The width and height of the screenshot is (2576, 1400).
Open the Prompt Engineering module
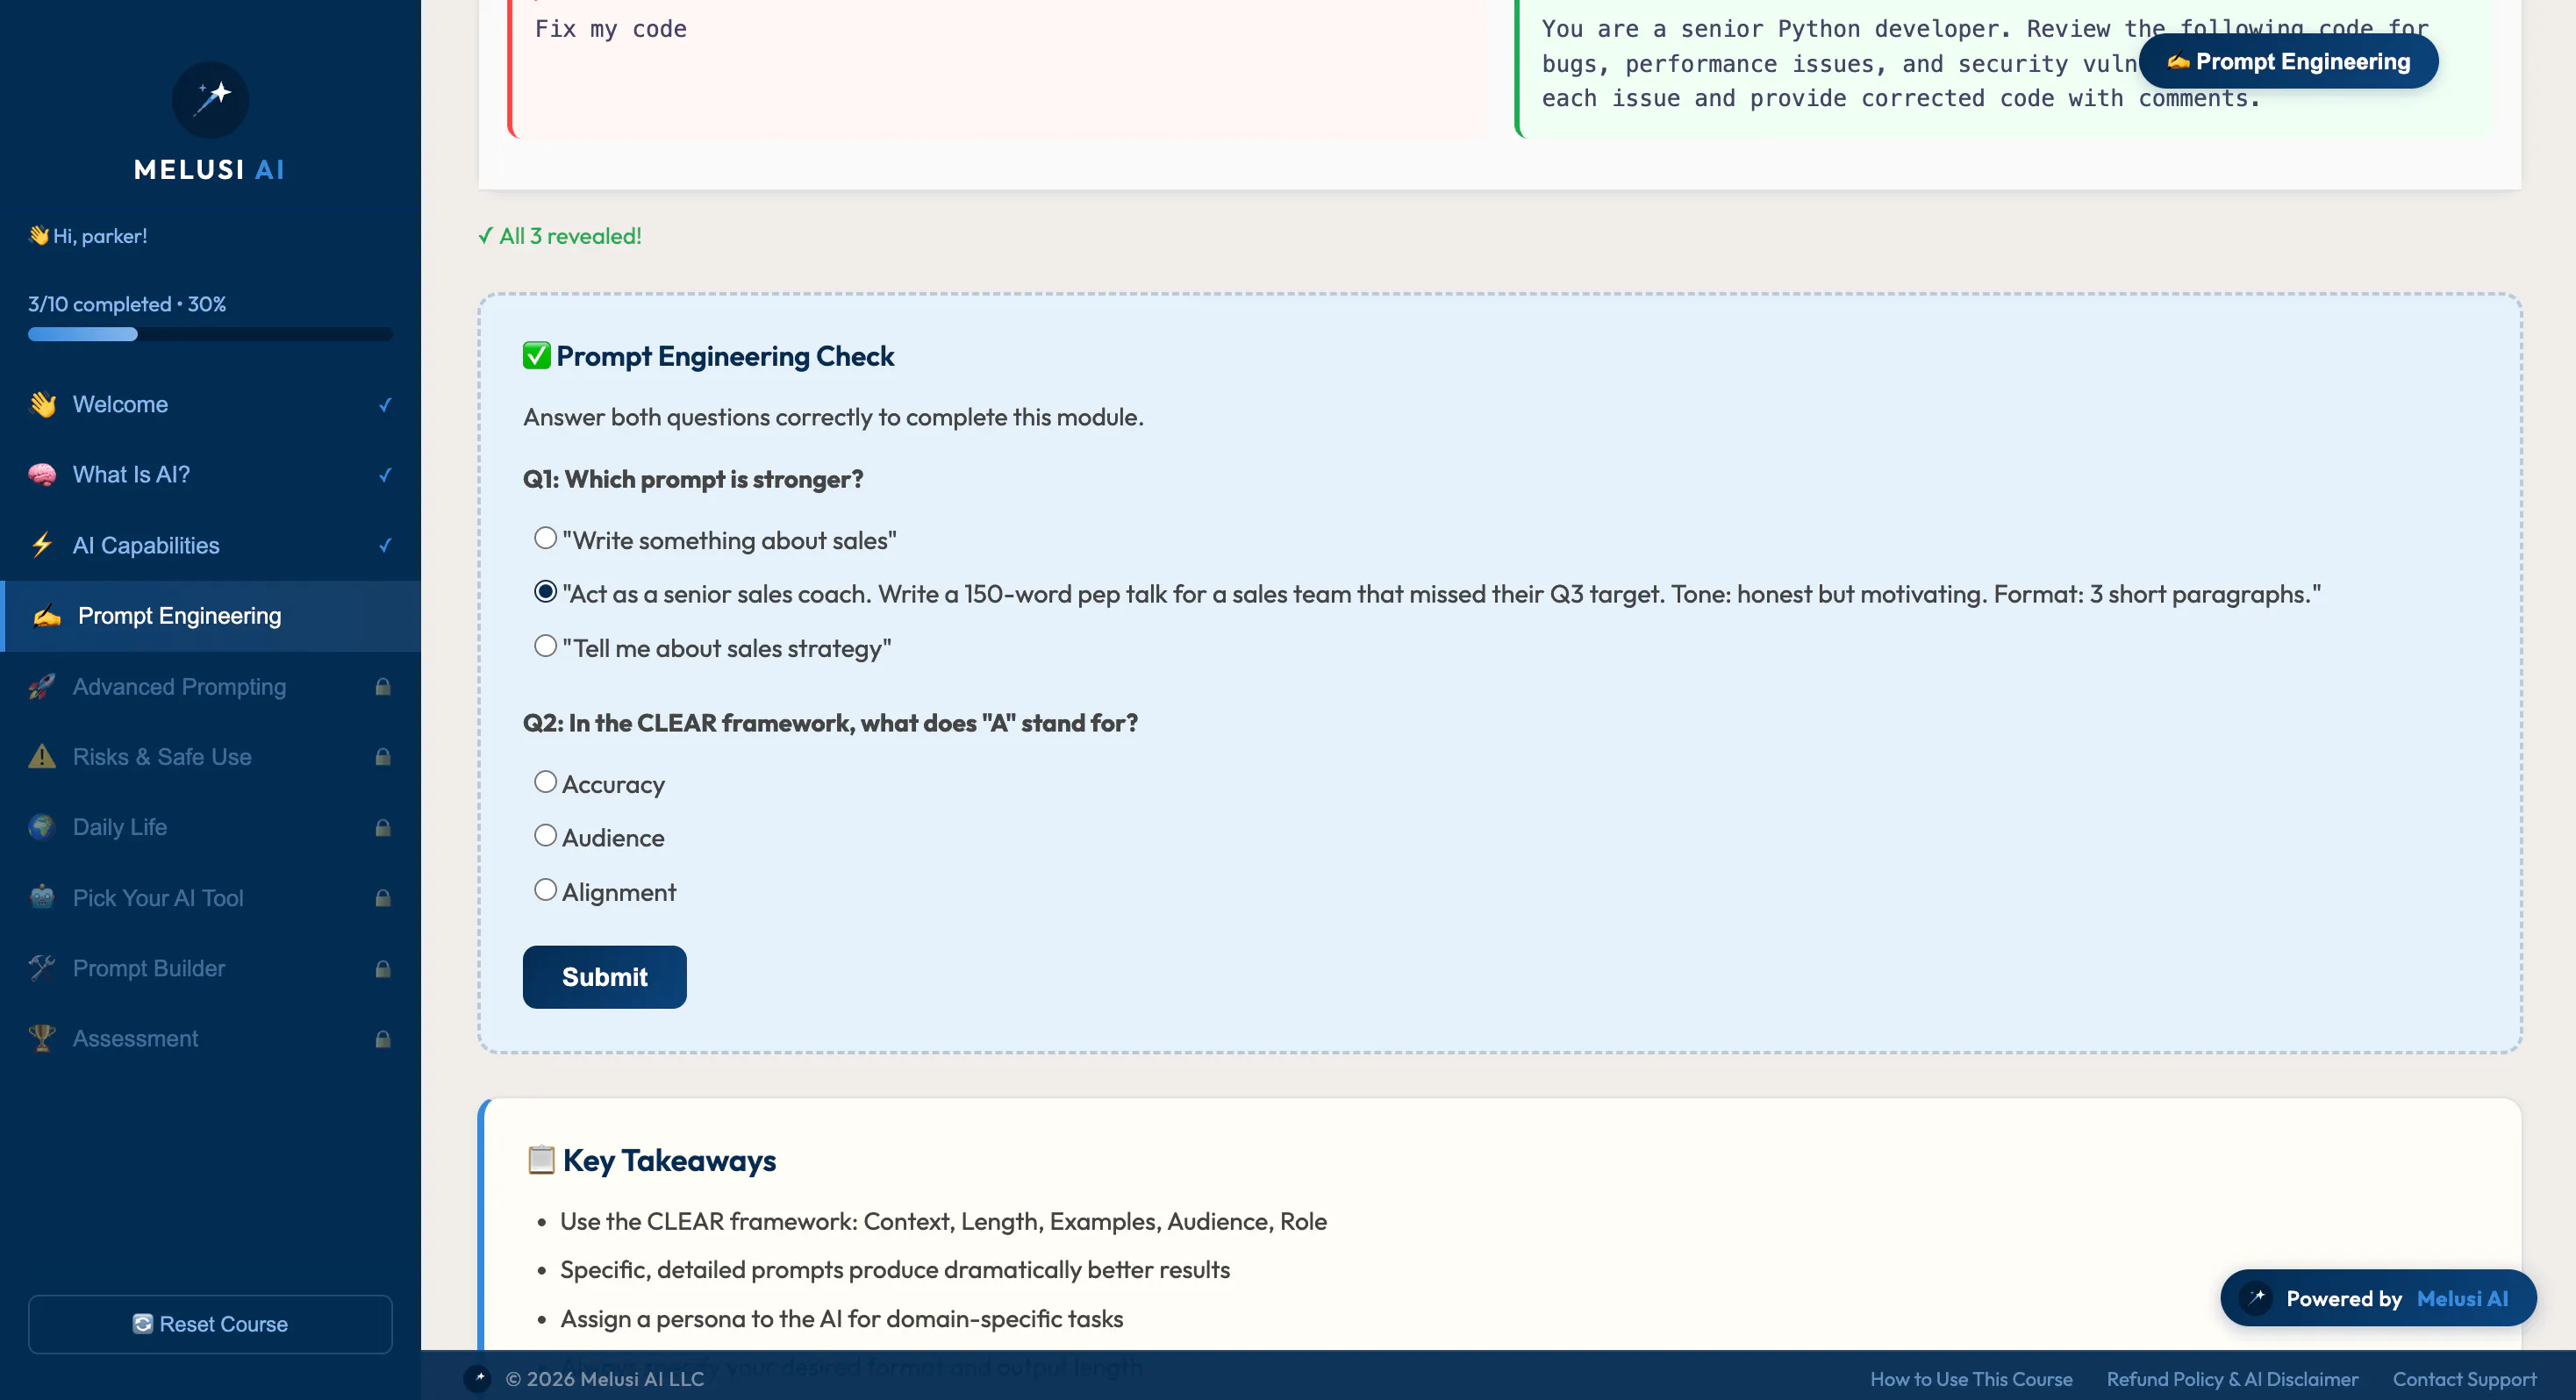click(210, 616)
